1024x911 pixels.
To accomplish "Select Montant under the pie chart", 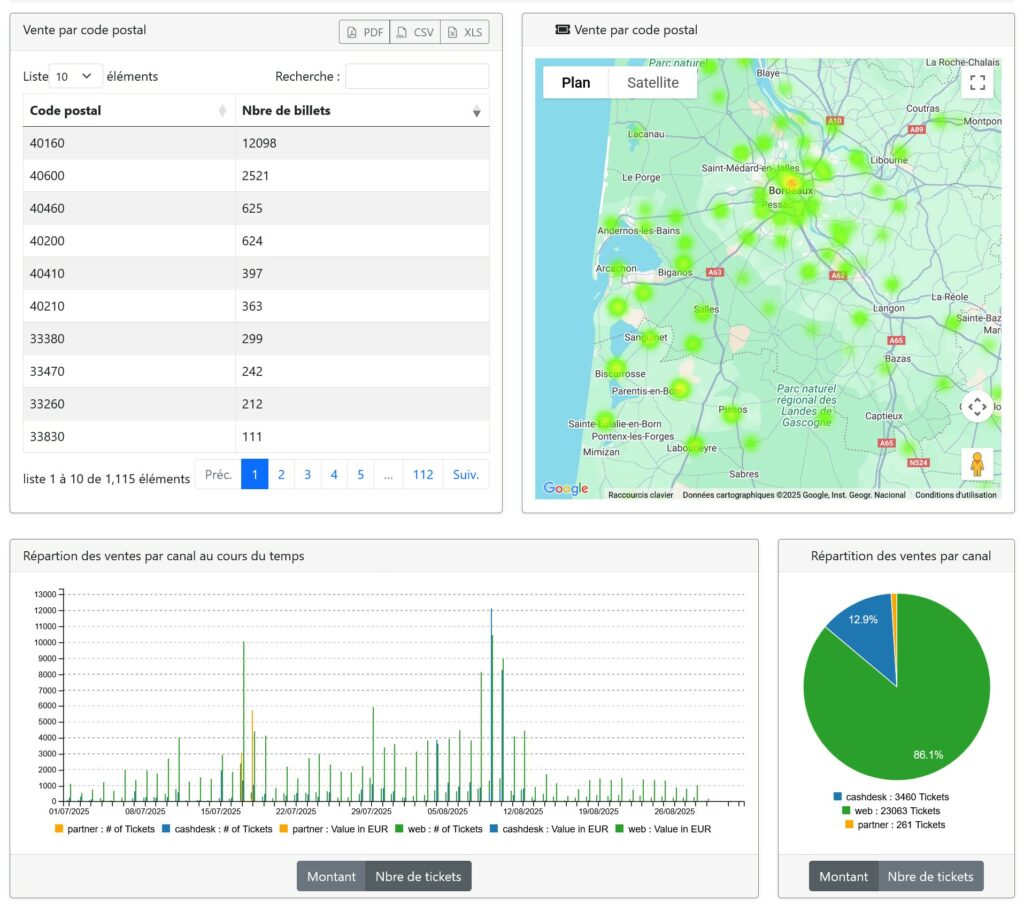I will point(844,876).
